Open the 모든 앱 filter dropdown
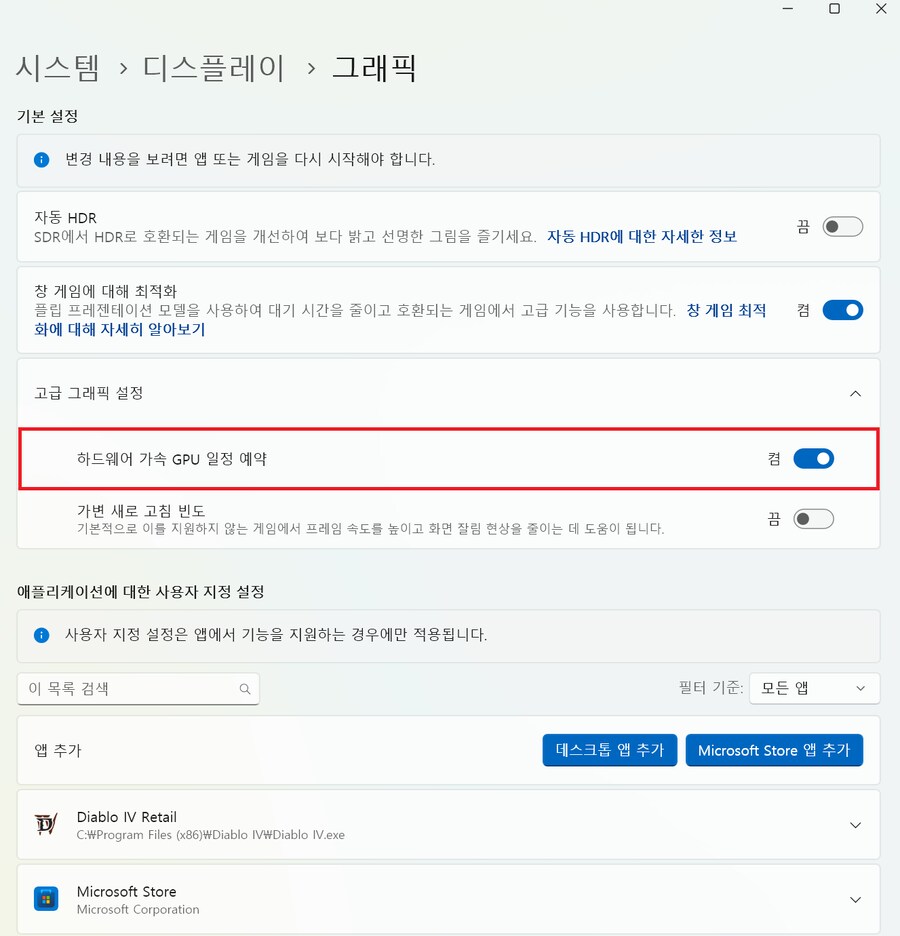This screenshot has height=936, width=900. [x=814, y=688]
